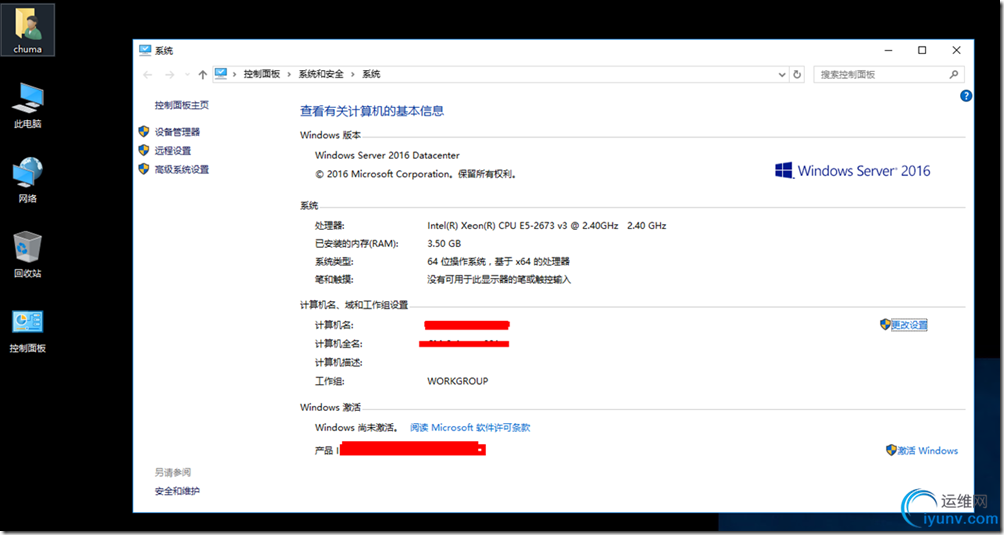Click Windows Server 2016 Datacenter text
Screen dimensions: 1004x535
pos(387,156)
